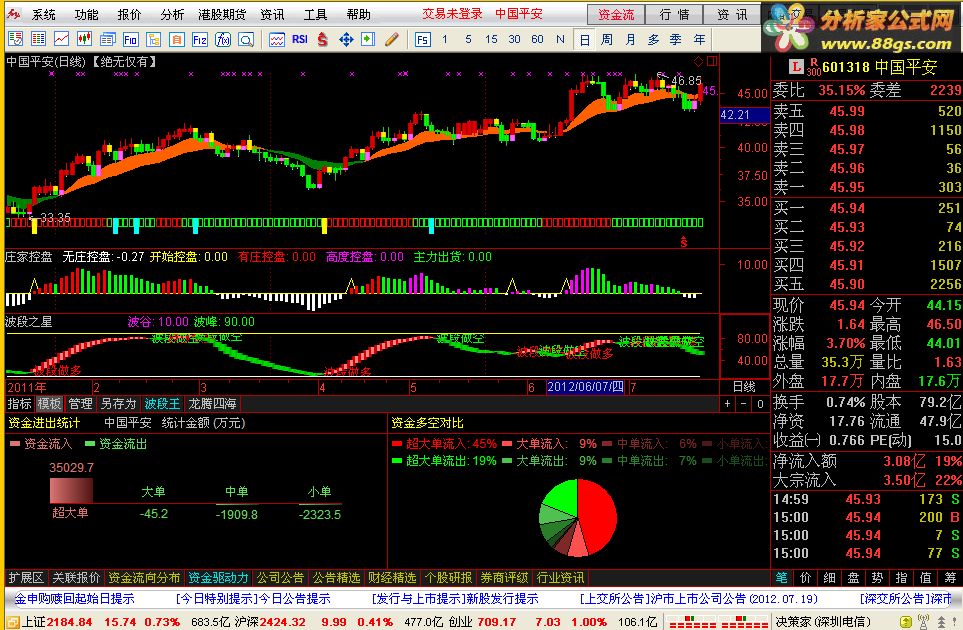Open the 港股期货 menu

(x=222, y=15)
